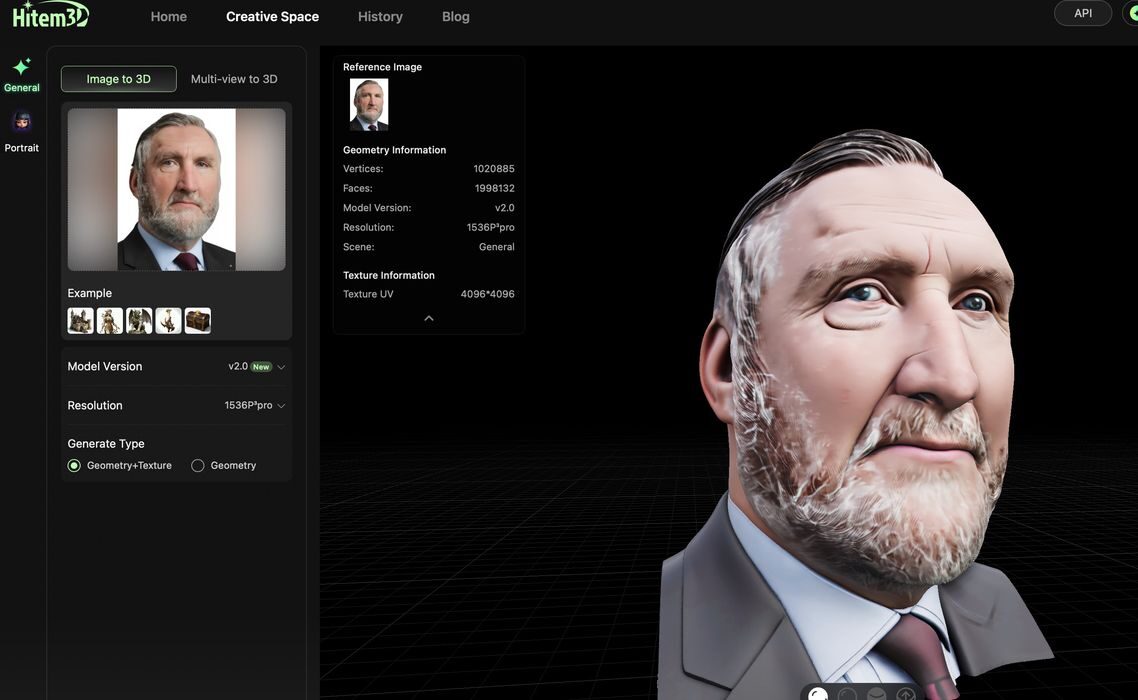
Task: Open the Resolution dropdown
Action: [x=254, y=406]
